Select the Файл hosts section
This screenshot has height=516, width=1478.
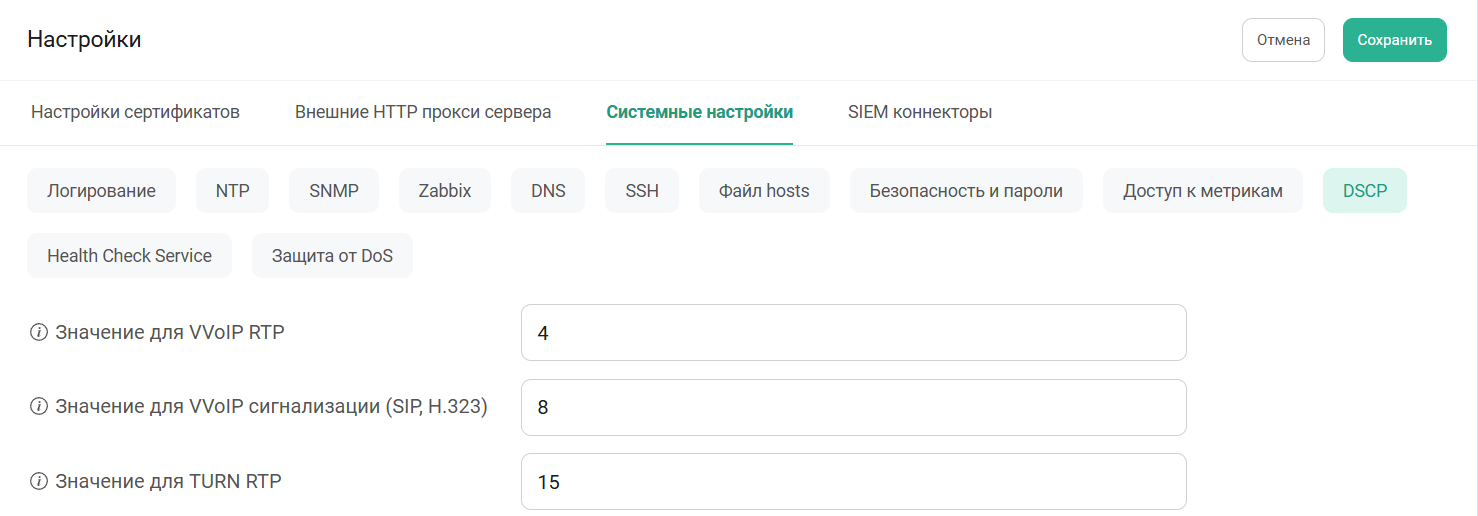click(x=764, y=191)
